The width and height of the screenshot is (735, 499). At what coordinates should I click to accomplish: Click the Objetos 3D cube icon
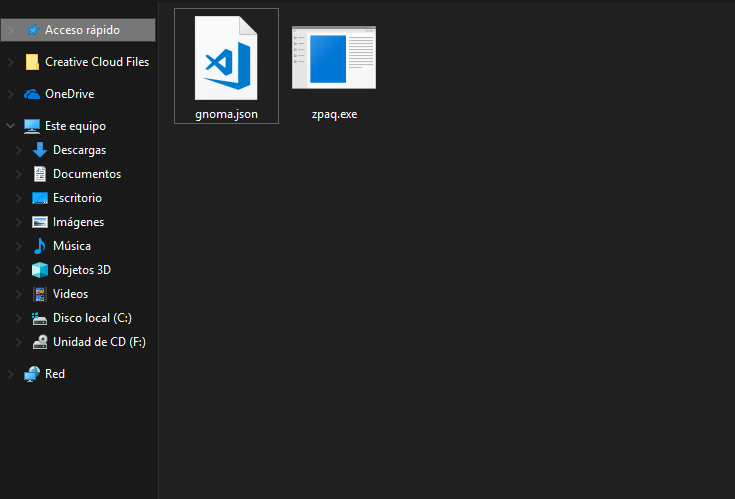(40, 270)
